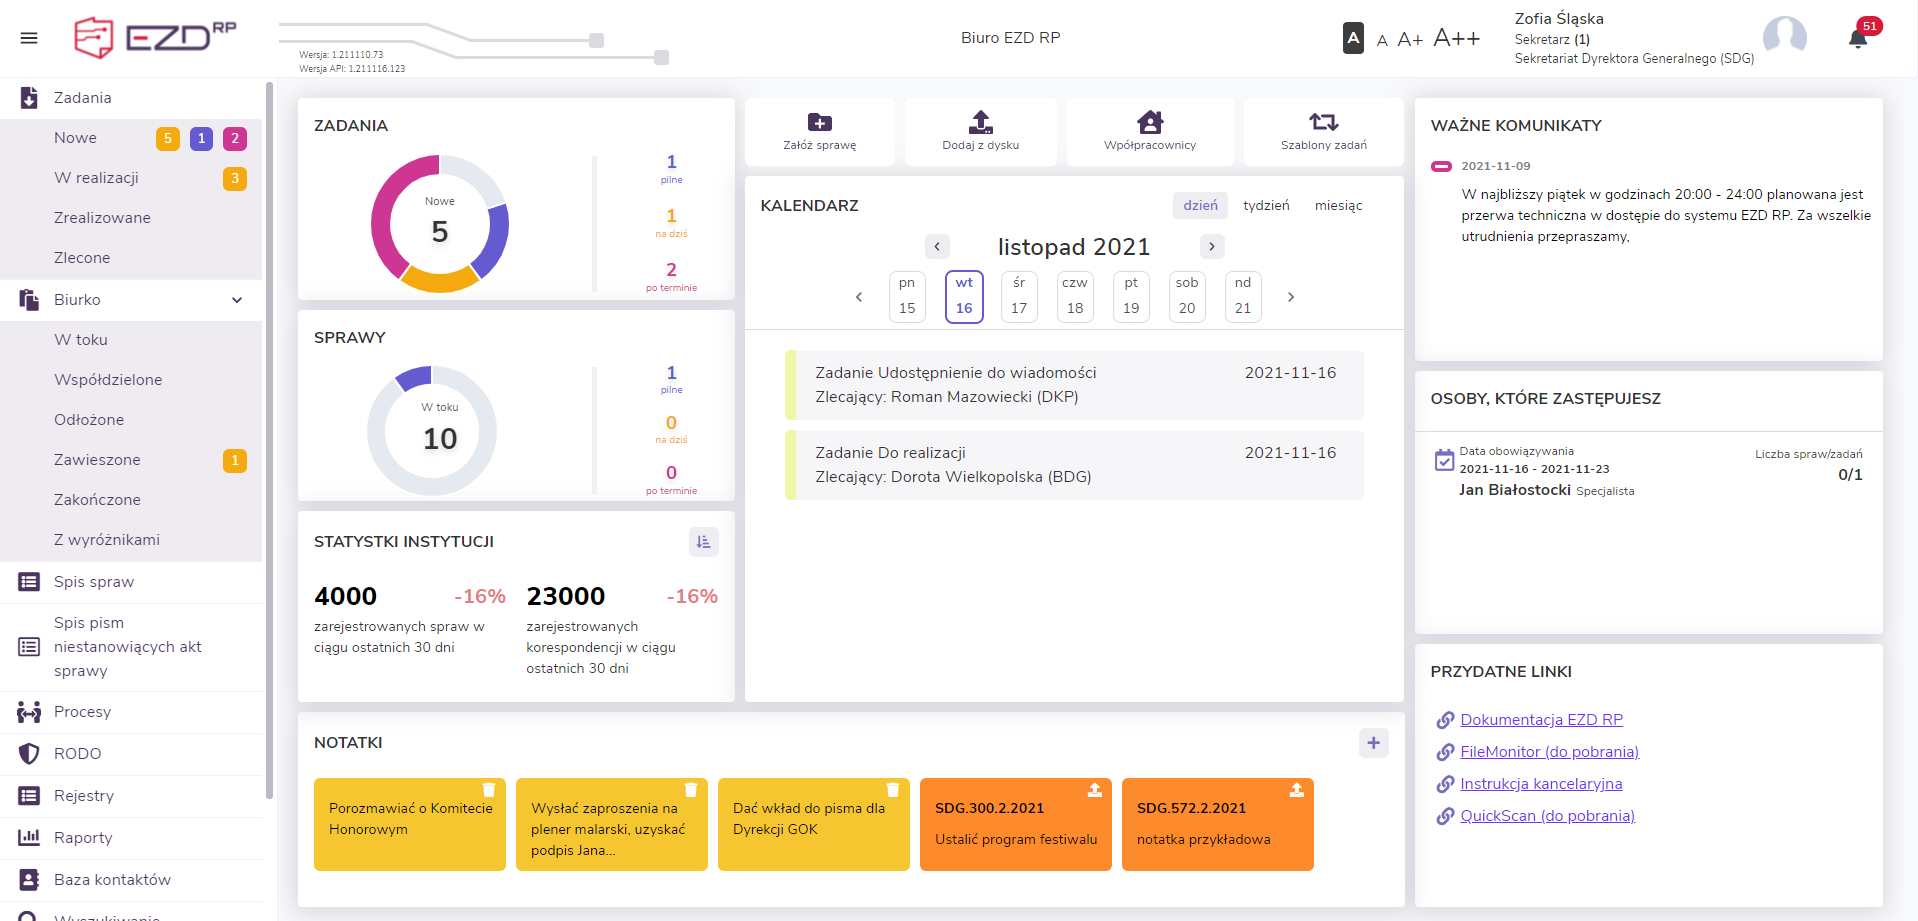Collapse the Biurko sidebar section

coord(237,300)
